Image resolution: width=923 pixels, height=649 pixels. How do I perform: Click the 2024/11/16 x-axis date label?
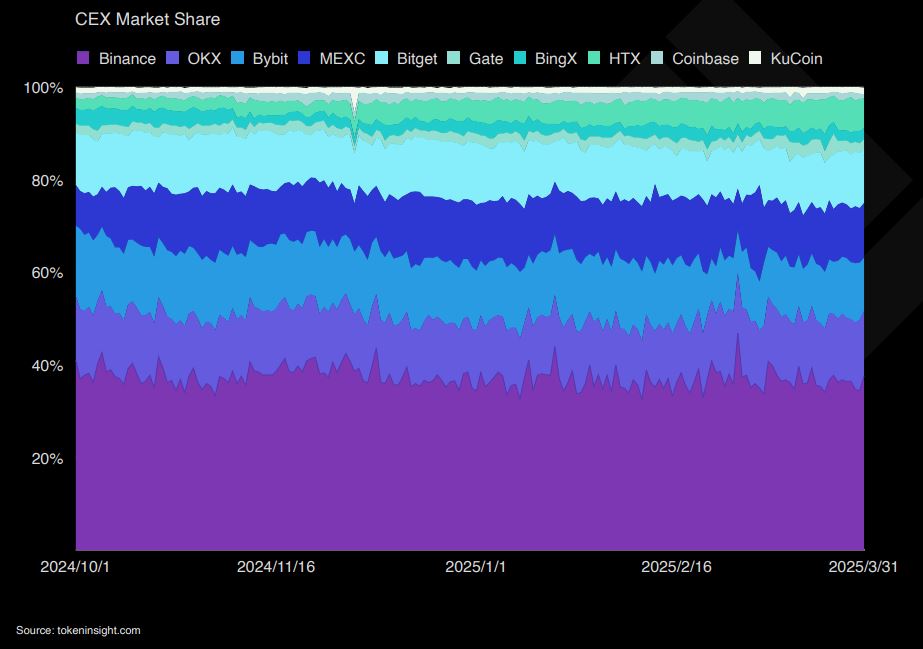[275, 567]
